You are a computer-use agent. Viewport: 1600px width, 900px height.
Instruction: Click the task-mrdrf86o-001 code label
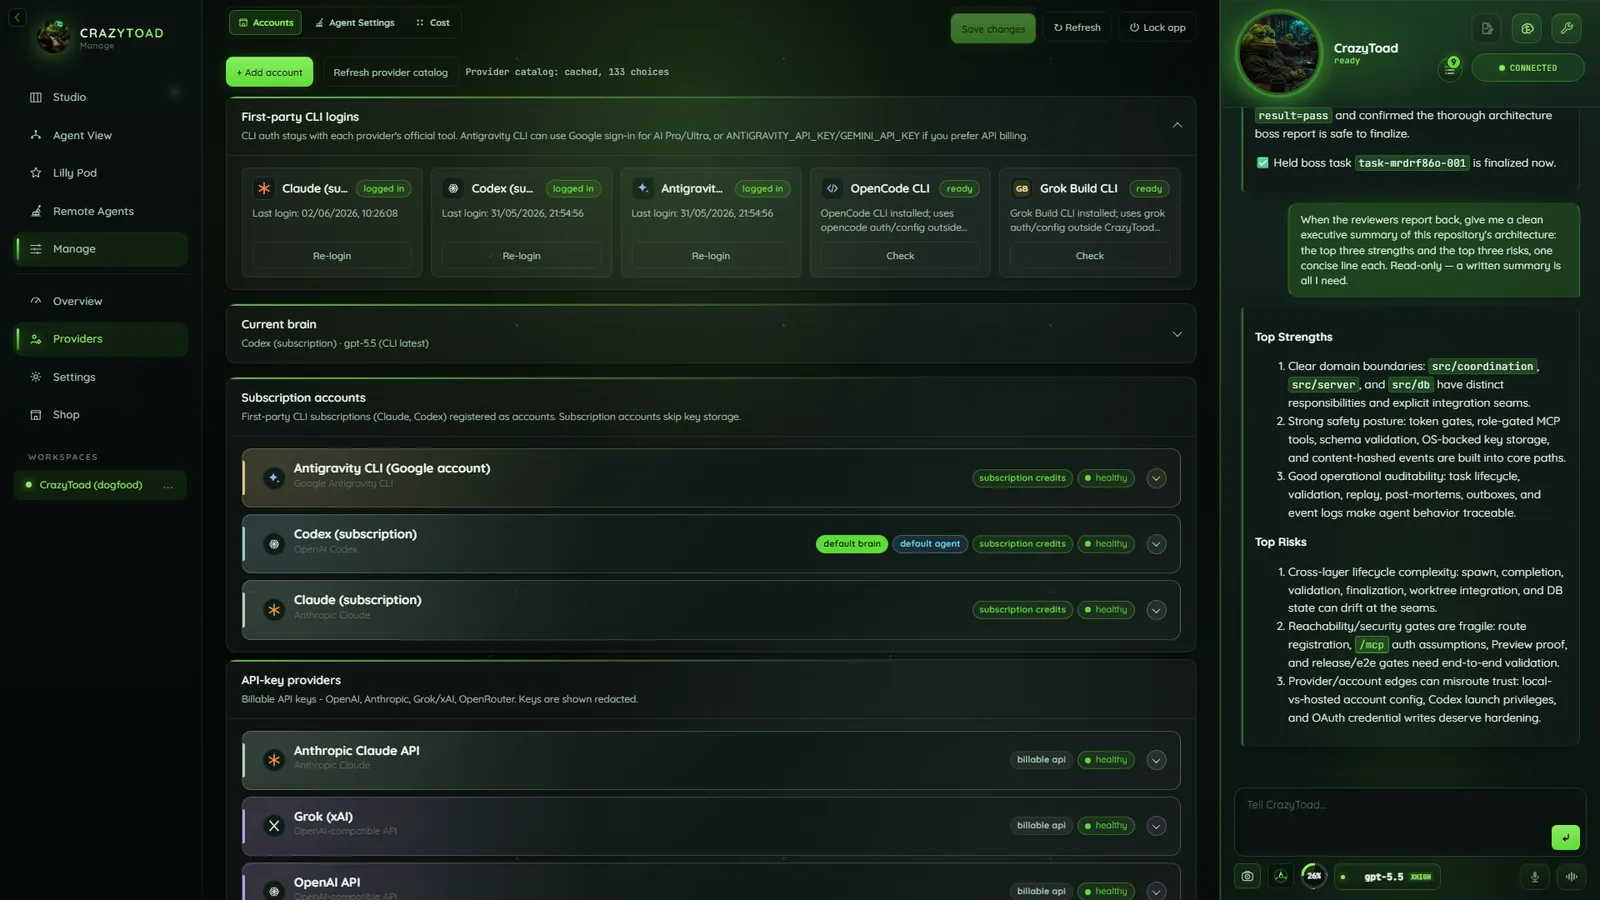1412,163
